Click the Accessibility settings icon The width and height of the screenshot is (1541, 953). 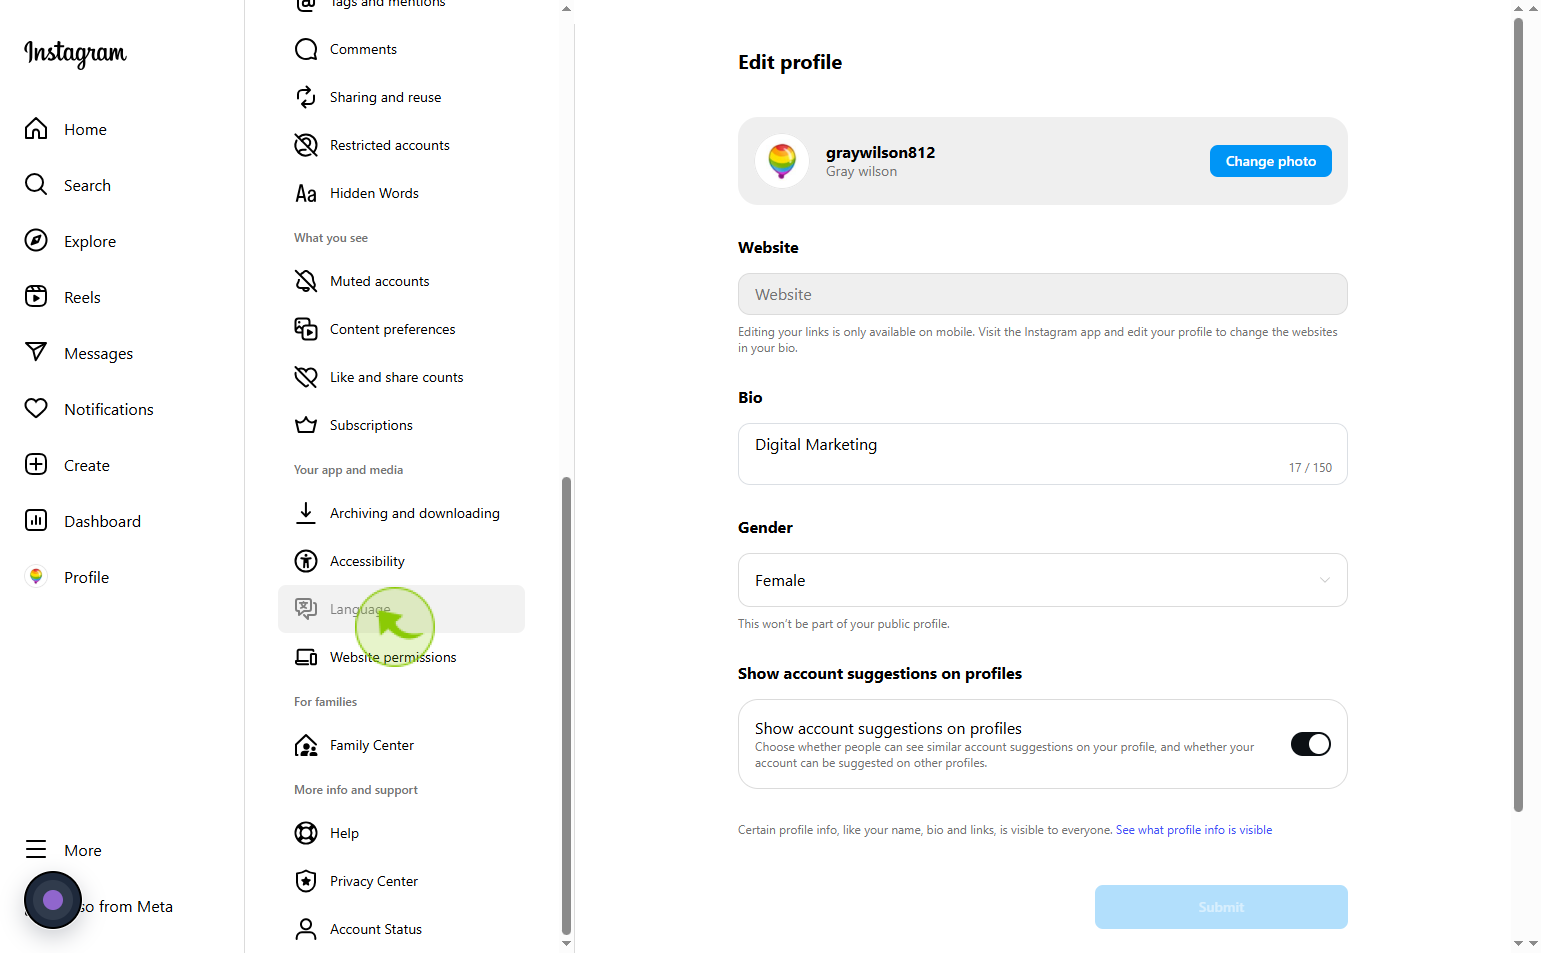pos(306,561)
